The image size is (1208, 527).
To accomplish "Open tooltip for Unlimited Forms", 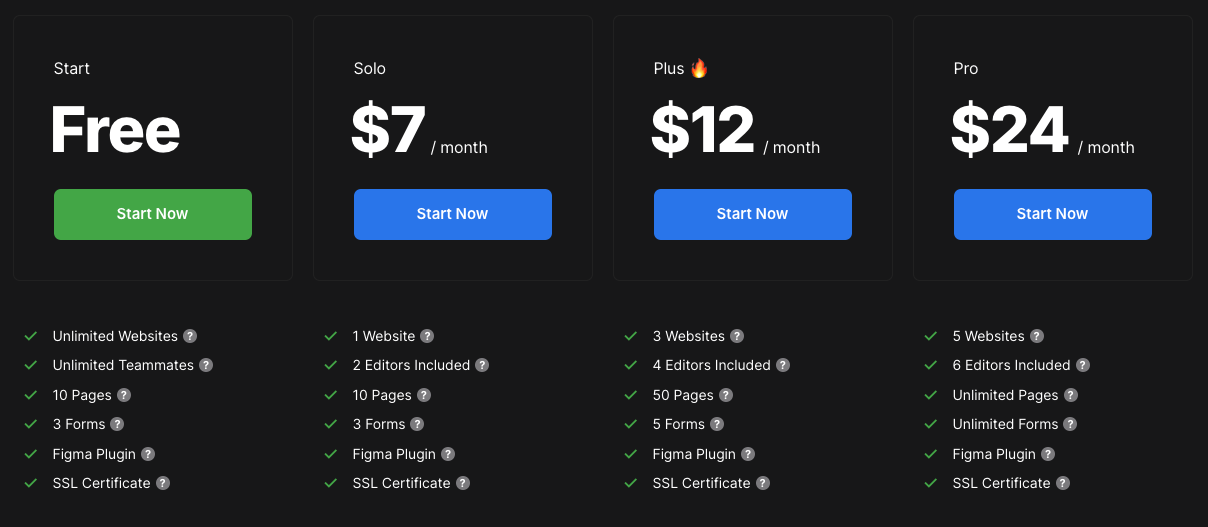I will [x=1070, y=425].
